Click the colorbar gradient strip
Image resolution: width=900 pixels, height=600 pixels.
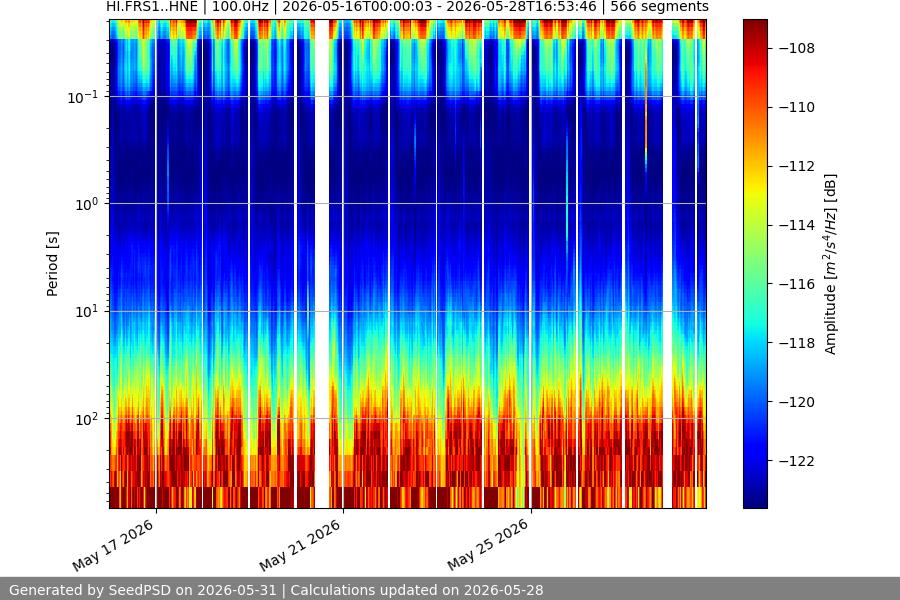click(755, 264)
